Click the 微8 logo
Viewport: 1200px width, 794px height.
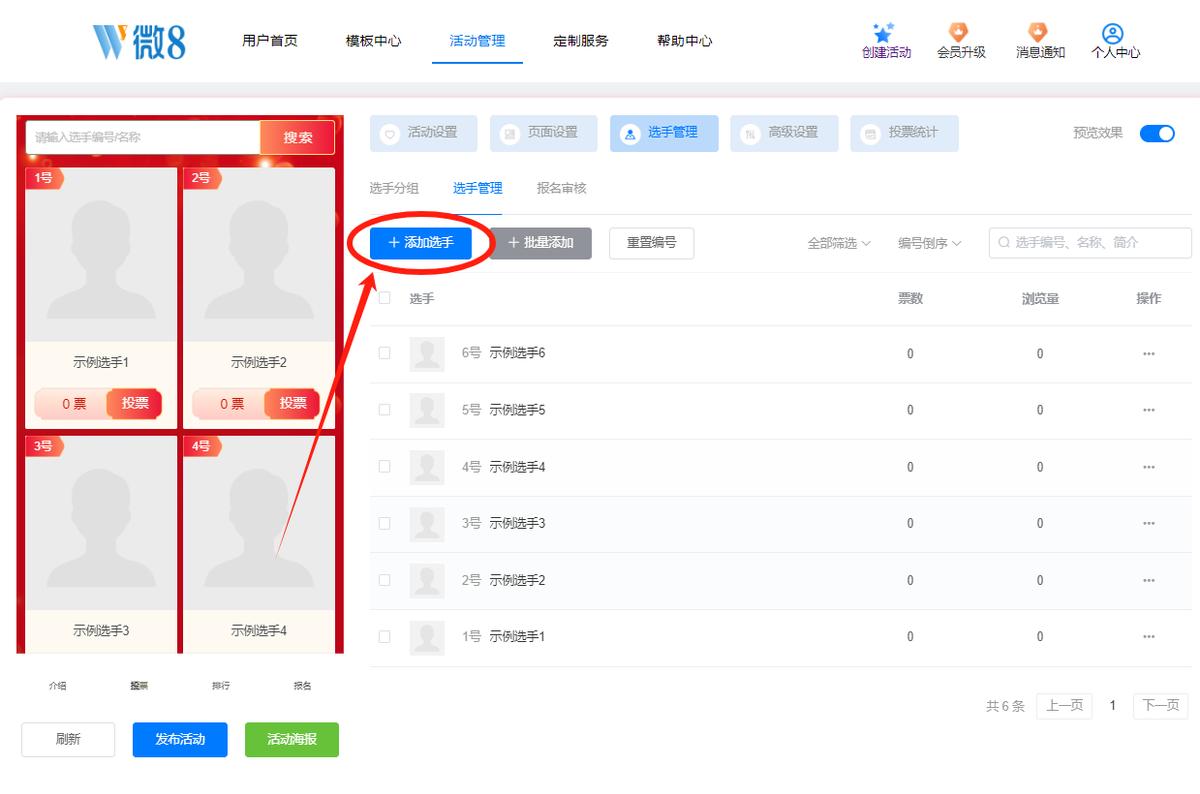coord(139,41)
